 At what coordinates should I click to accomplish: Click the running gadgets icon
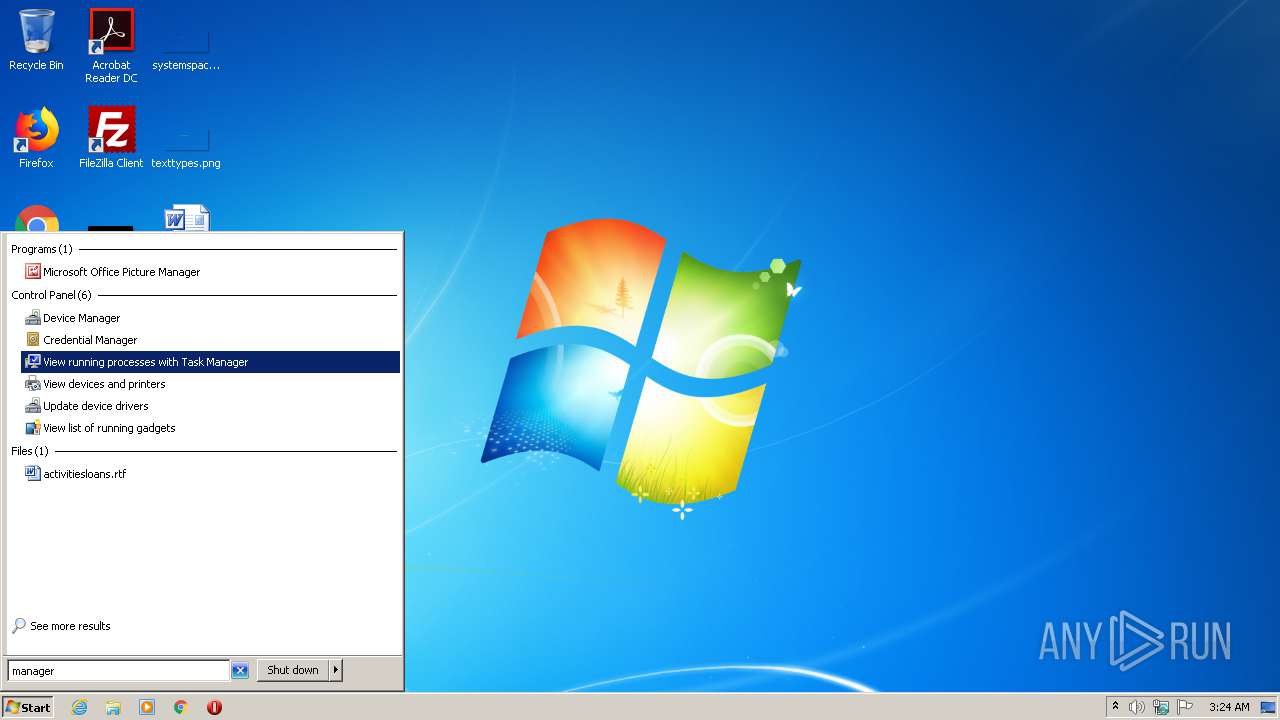[x=33, y=428]
